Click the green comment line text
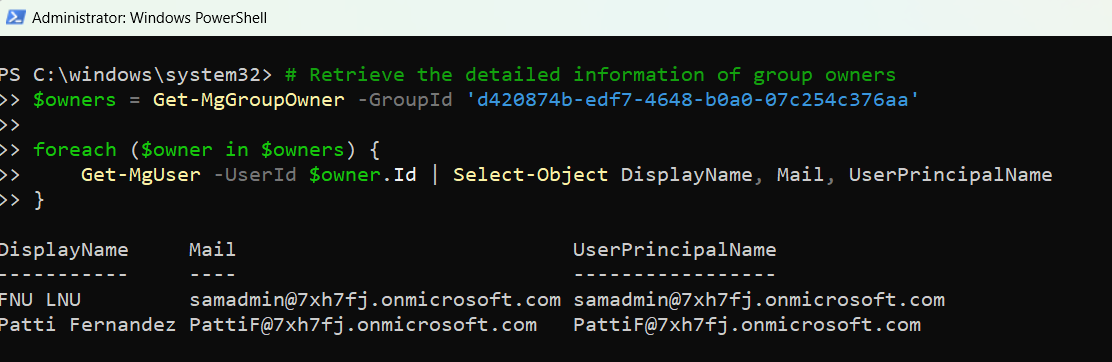Viewport: 1112px width, 362px height. [591, 75]
